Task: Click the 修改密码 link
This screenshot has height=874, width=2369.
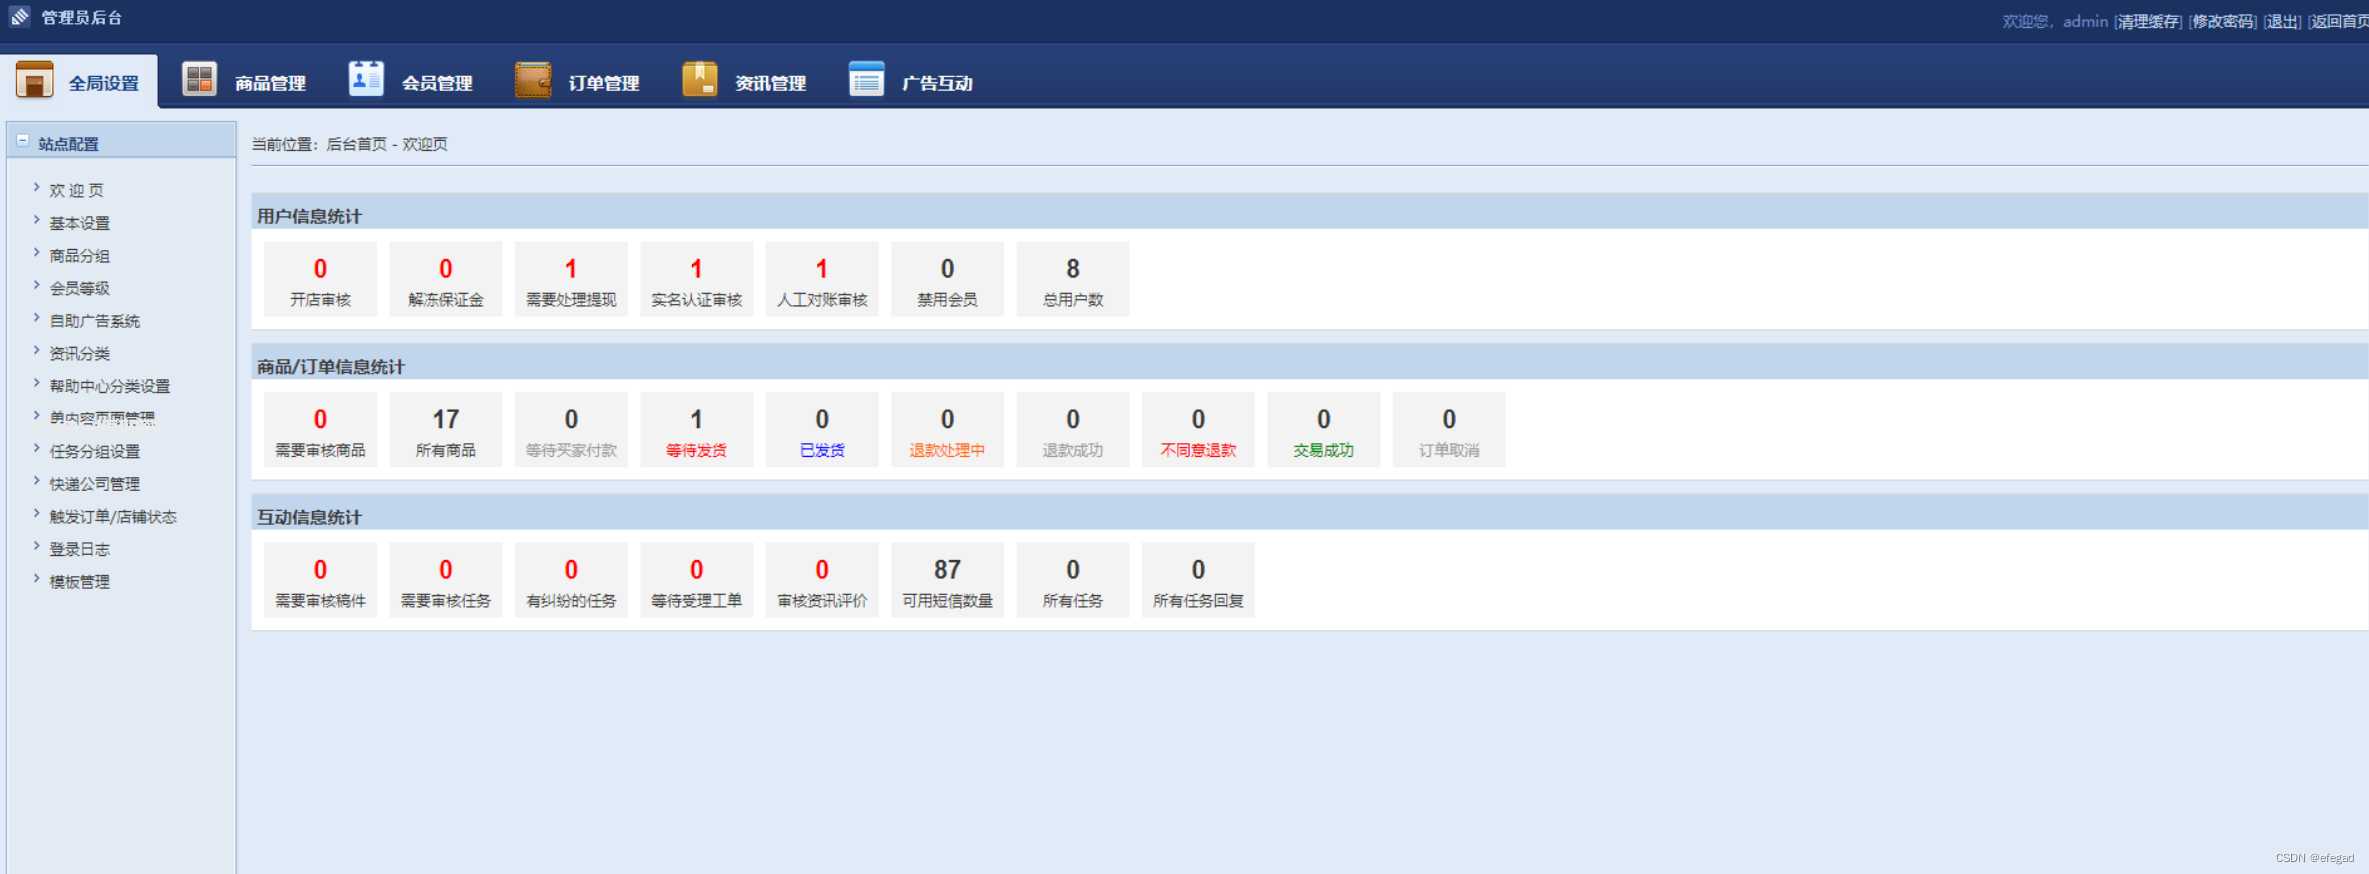Action: click(2222, 21)
